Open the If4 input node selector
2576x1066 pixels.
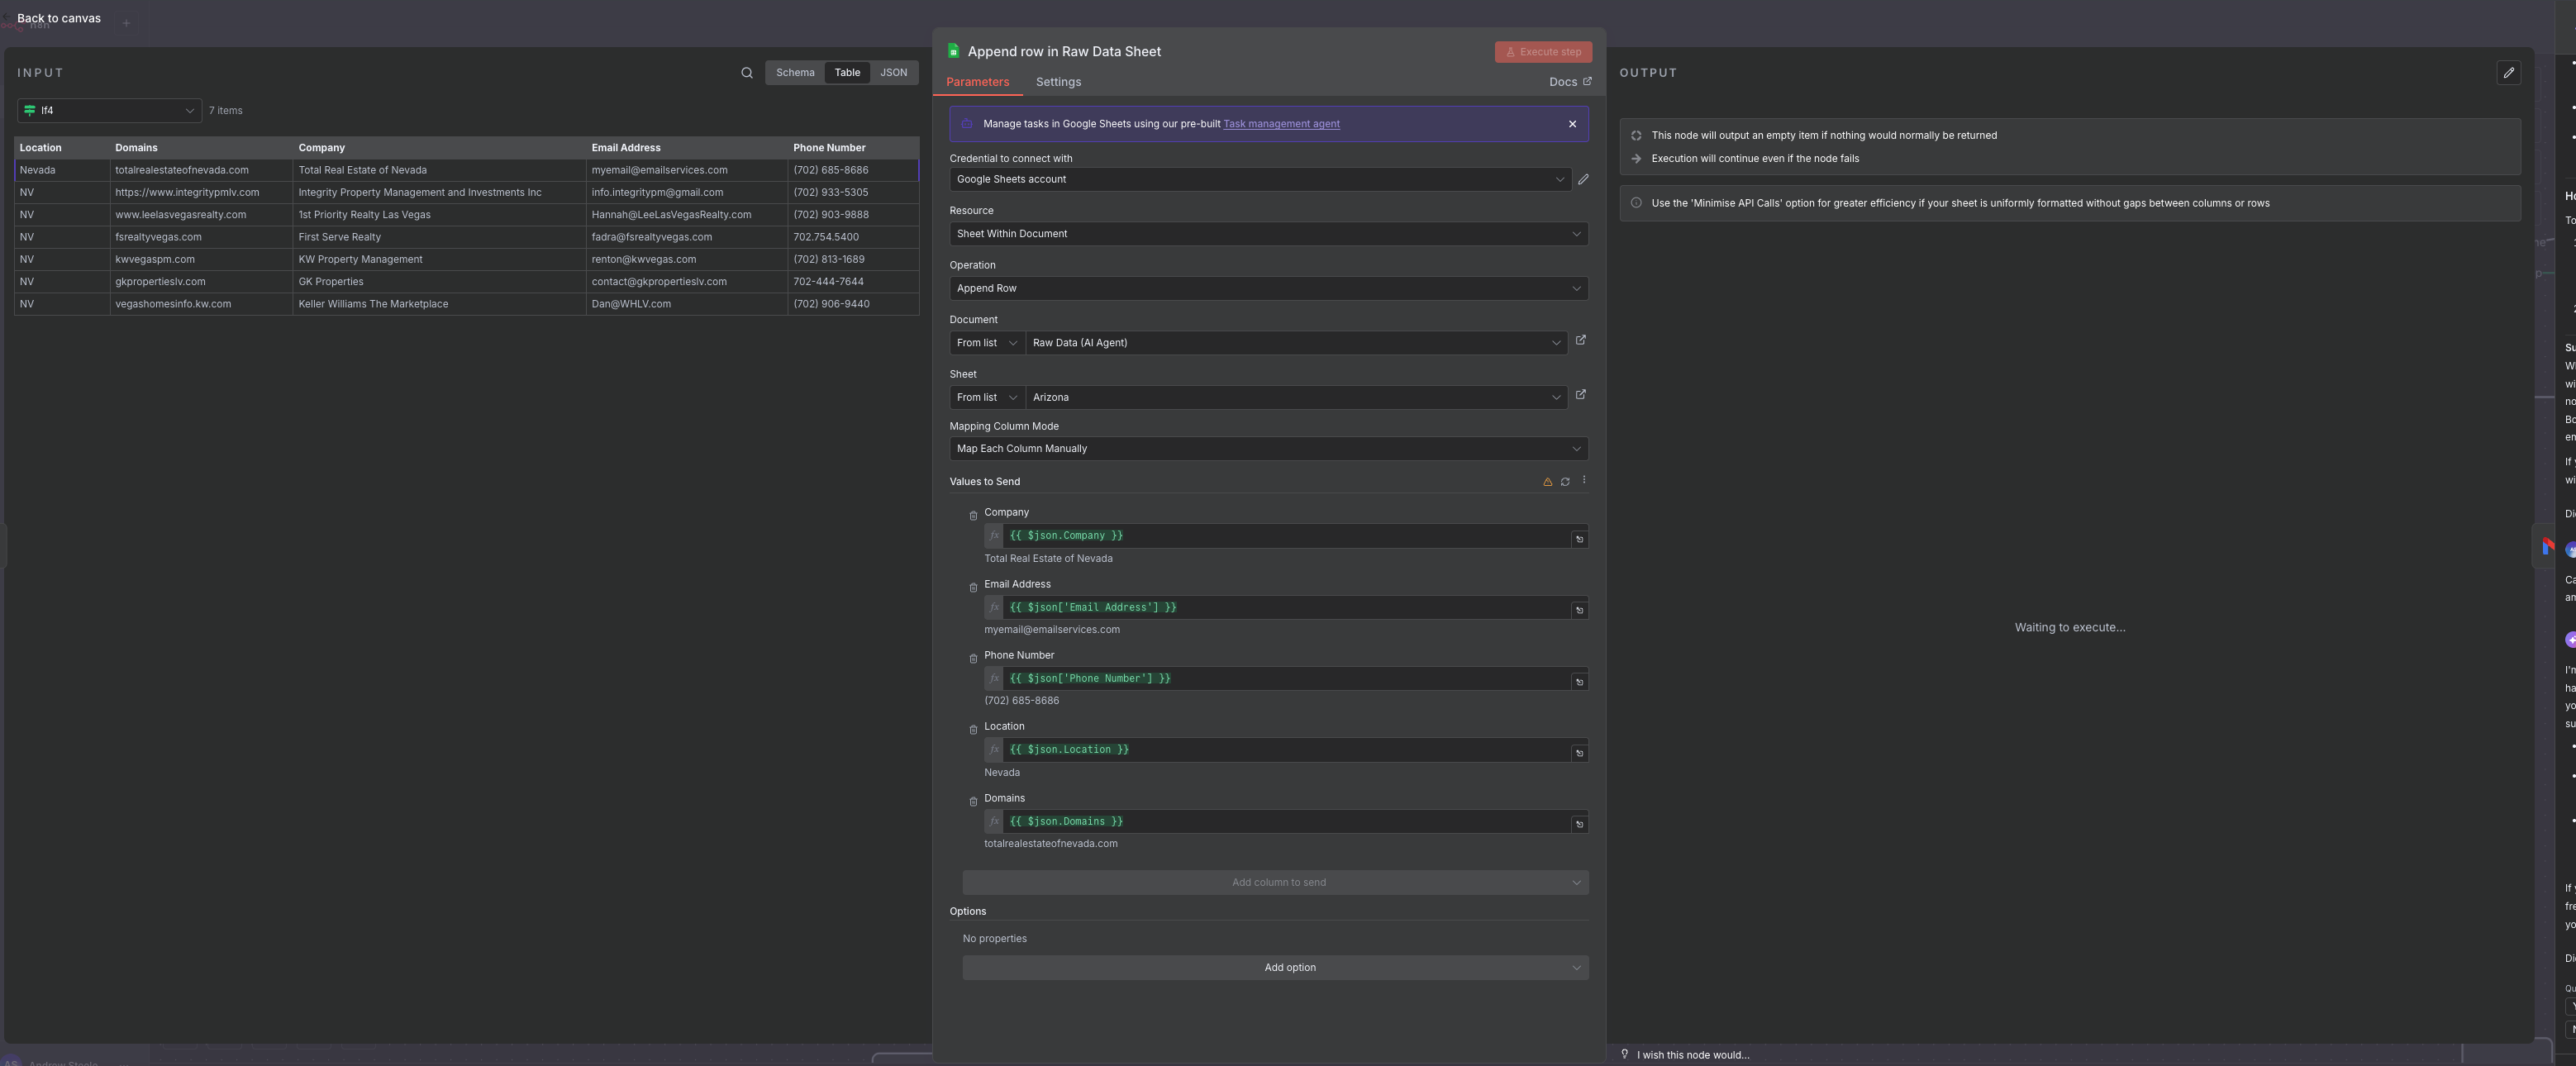[x=109, y=111]
